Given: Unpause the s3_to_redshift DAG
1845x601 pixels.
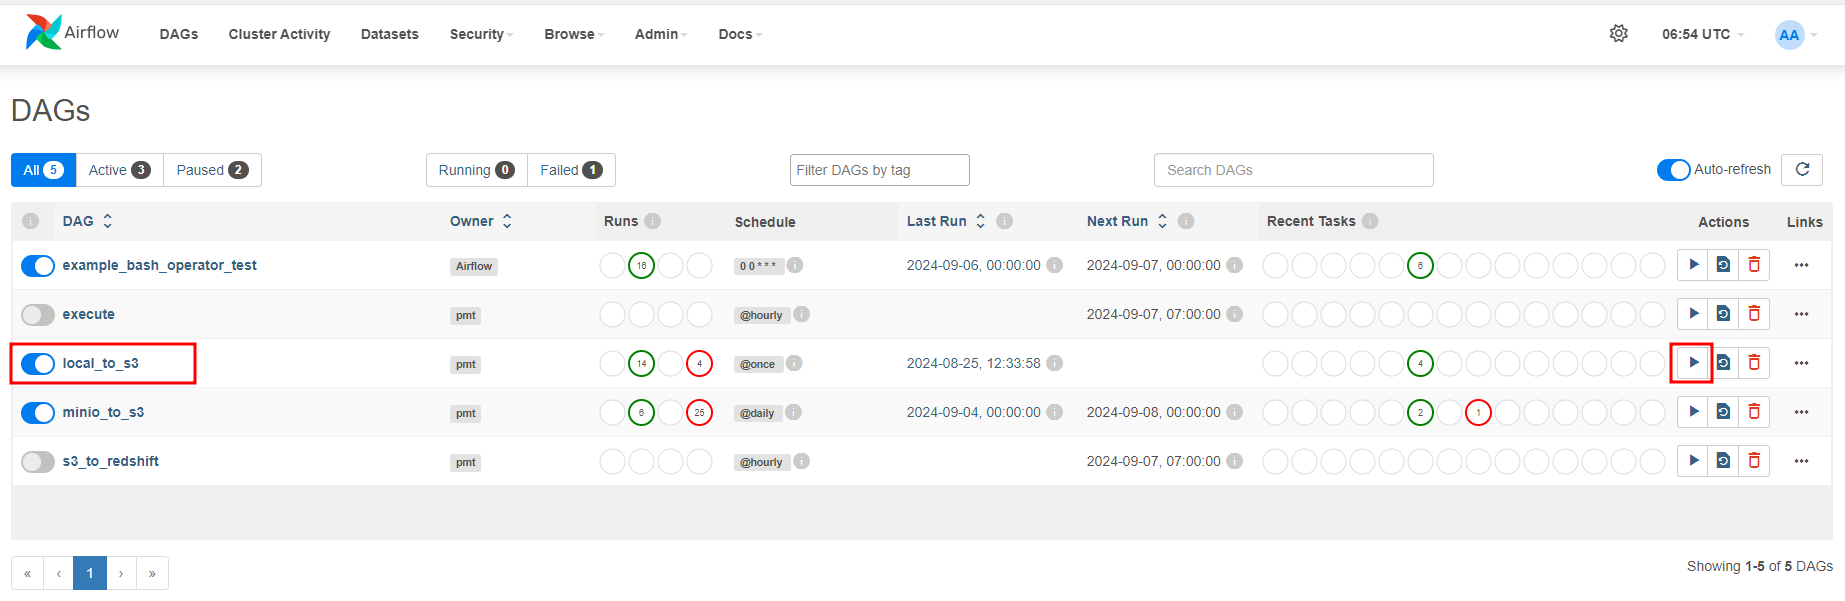Looking at the screenshot, I should pyautogui.click(x=38, y=461).
